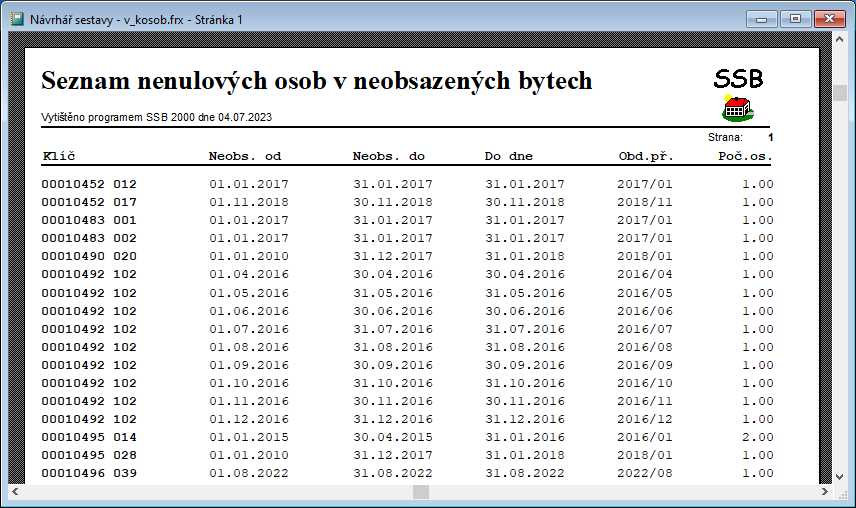Click the report window icon in title bar
This screenshot has width=856, height=508.
[x=17, y=19]
